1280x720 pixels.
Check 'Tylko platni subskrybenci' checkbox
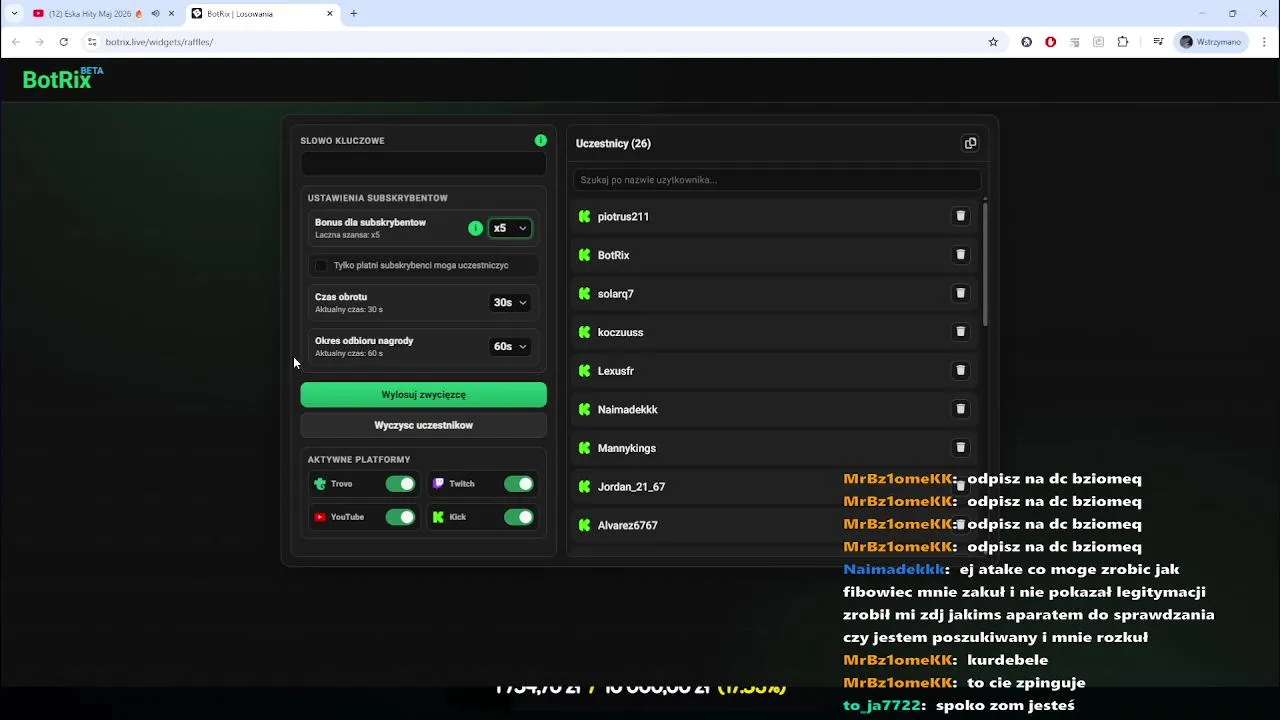click(321, 265)
